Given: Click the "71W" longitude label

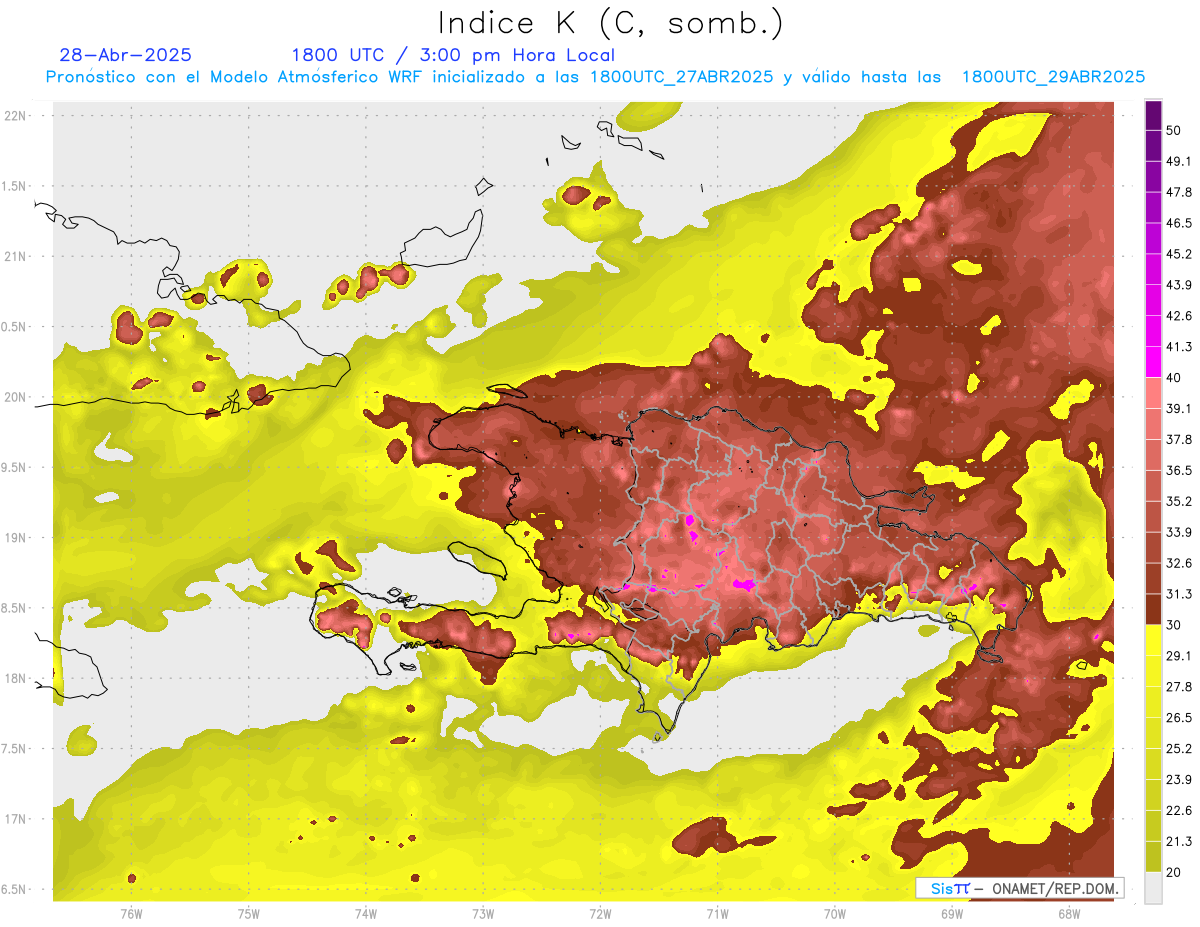Looking at the screenshot, I should pos(717,913).
